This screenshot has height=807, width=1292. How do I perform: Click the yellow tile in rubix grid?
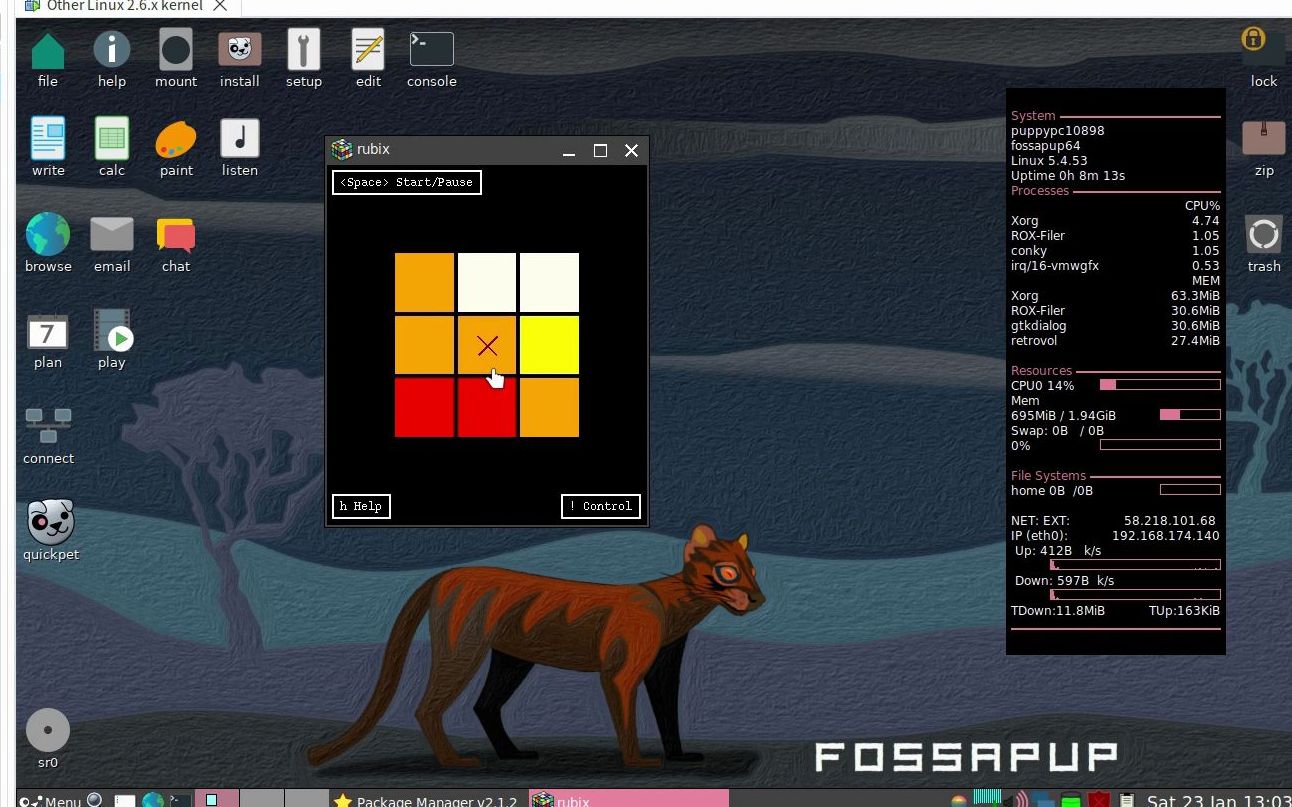[x=549, y=345]
